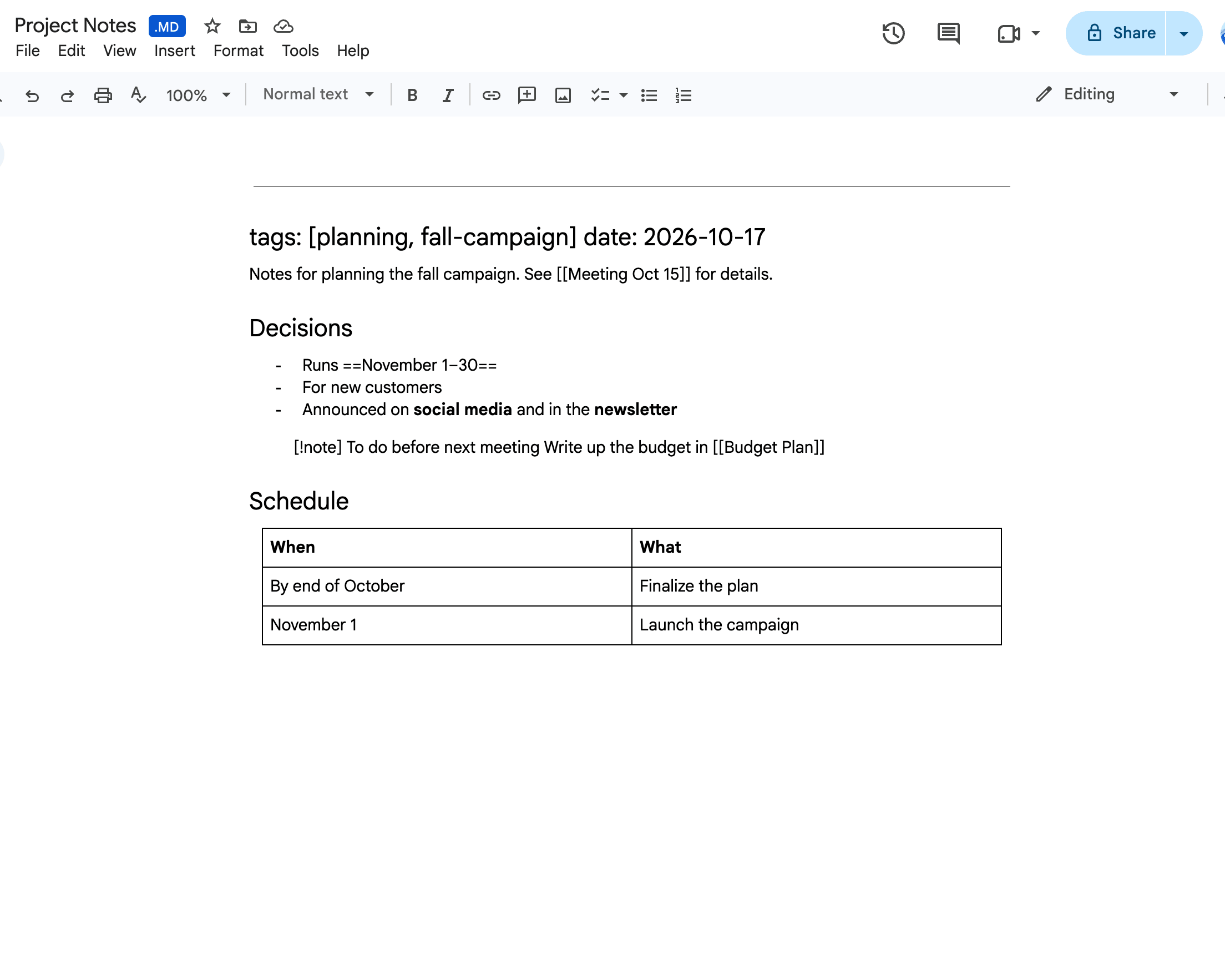Click the 'What' table header cell

[817, 547]
